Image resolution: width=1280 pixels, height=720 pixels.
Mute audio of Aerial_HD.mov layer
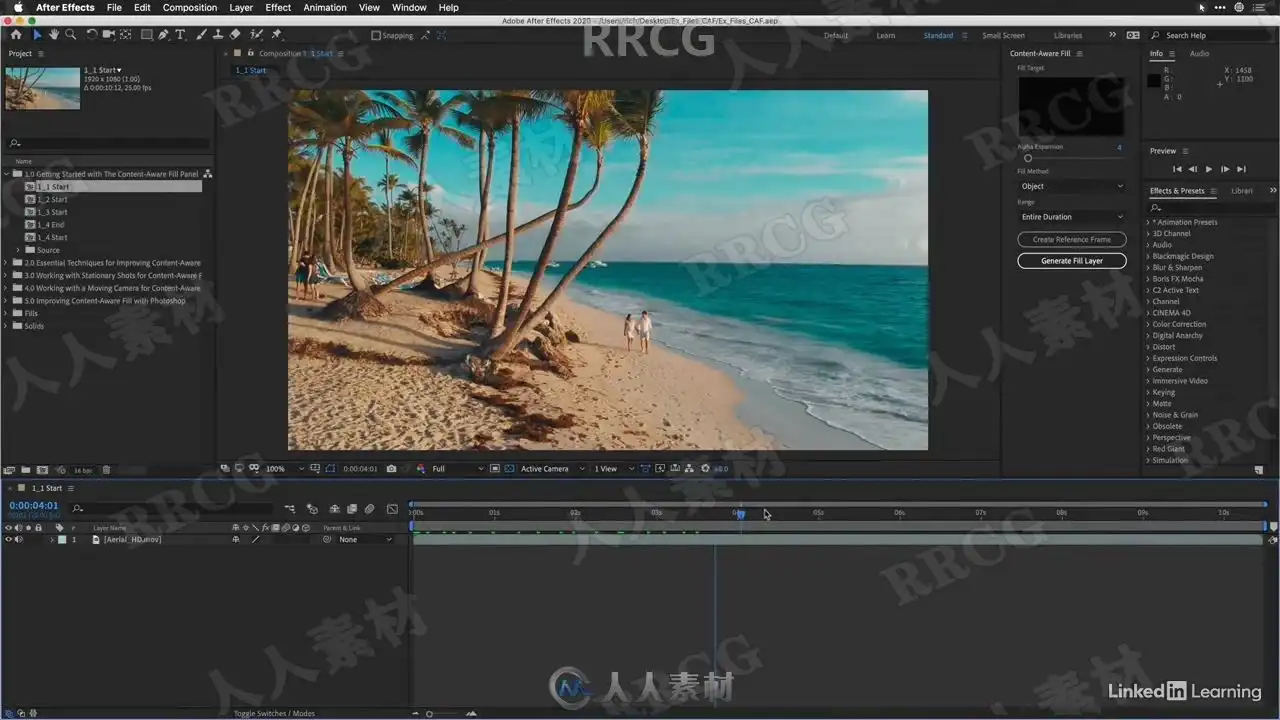[x=18, y=539]
